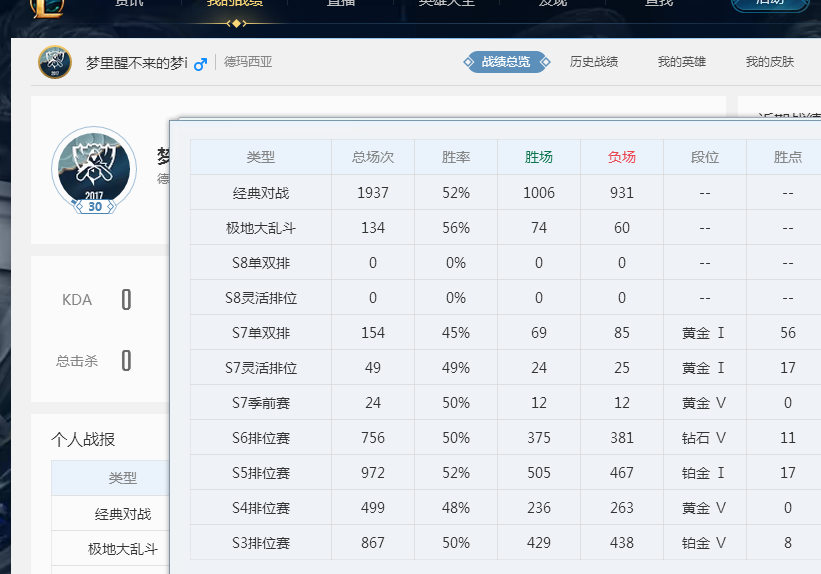Viewport: 821px width, 574px height.
Task: Open the 我的英雄 tab
Action: [682, 62]
